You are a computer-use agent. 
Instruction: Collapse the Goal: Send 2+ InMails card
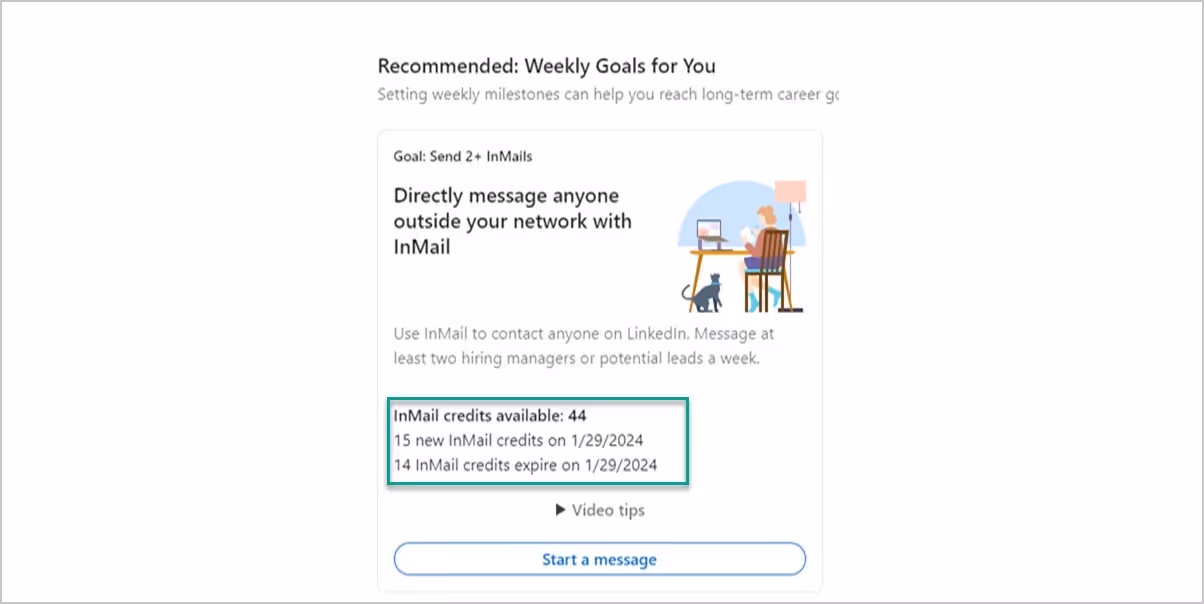coord(464,156)
